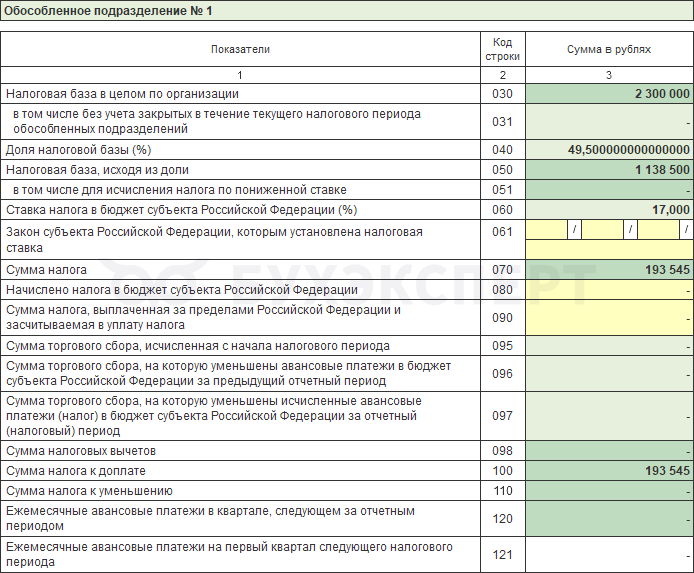694x573 pixels.
Task: Click the yellow accrued tax field, line 080
Action: (609, 290)
